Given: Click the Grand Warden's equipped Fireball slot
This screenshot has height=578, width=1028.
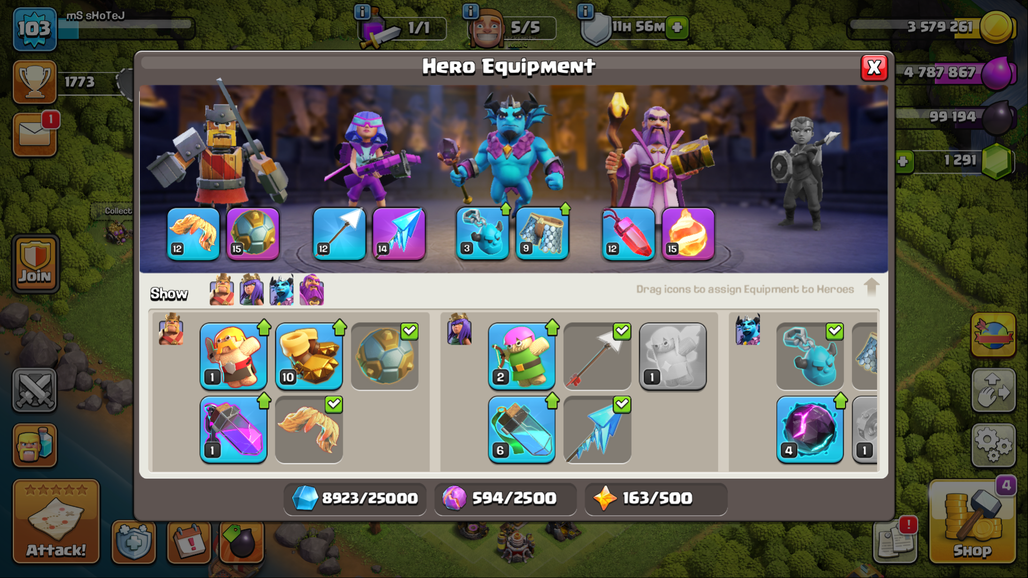Looking at the screenshot, I should [688, 234].
